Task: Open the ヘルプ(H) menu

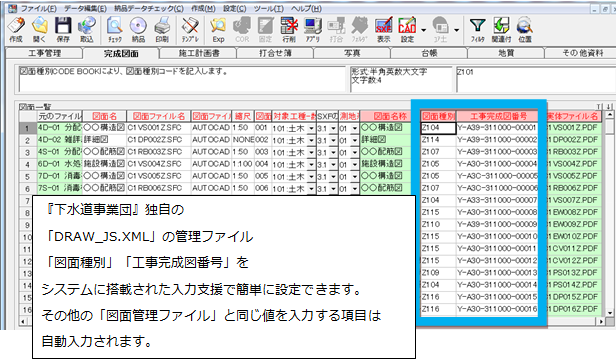Action: tap(306, 8)
